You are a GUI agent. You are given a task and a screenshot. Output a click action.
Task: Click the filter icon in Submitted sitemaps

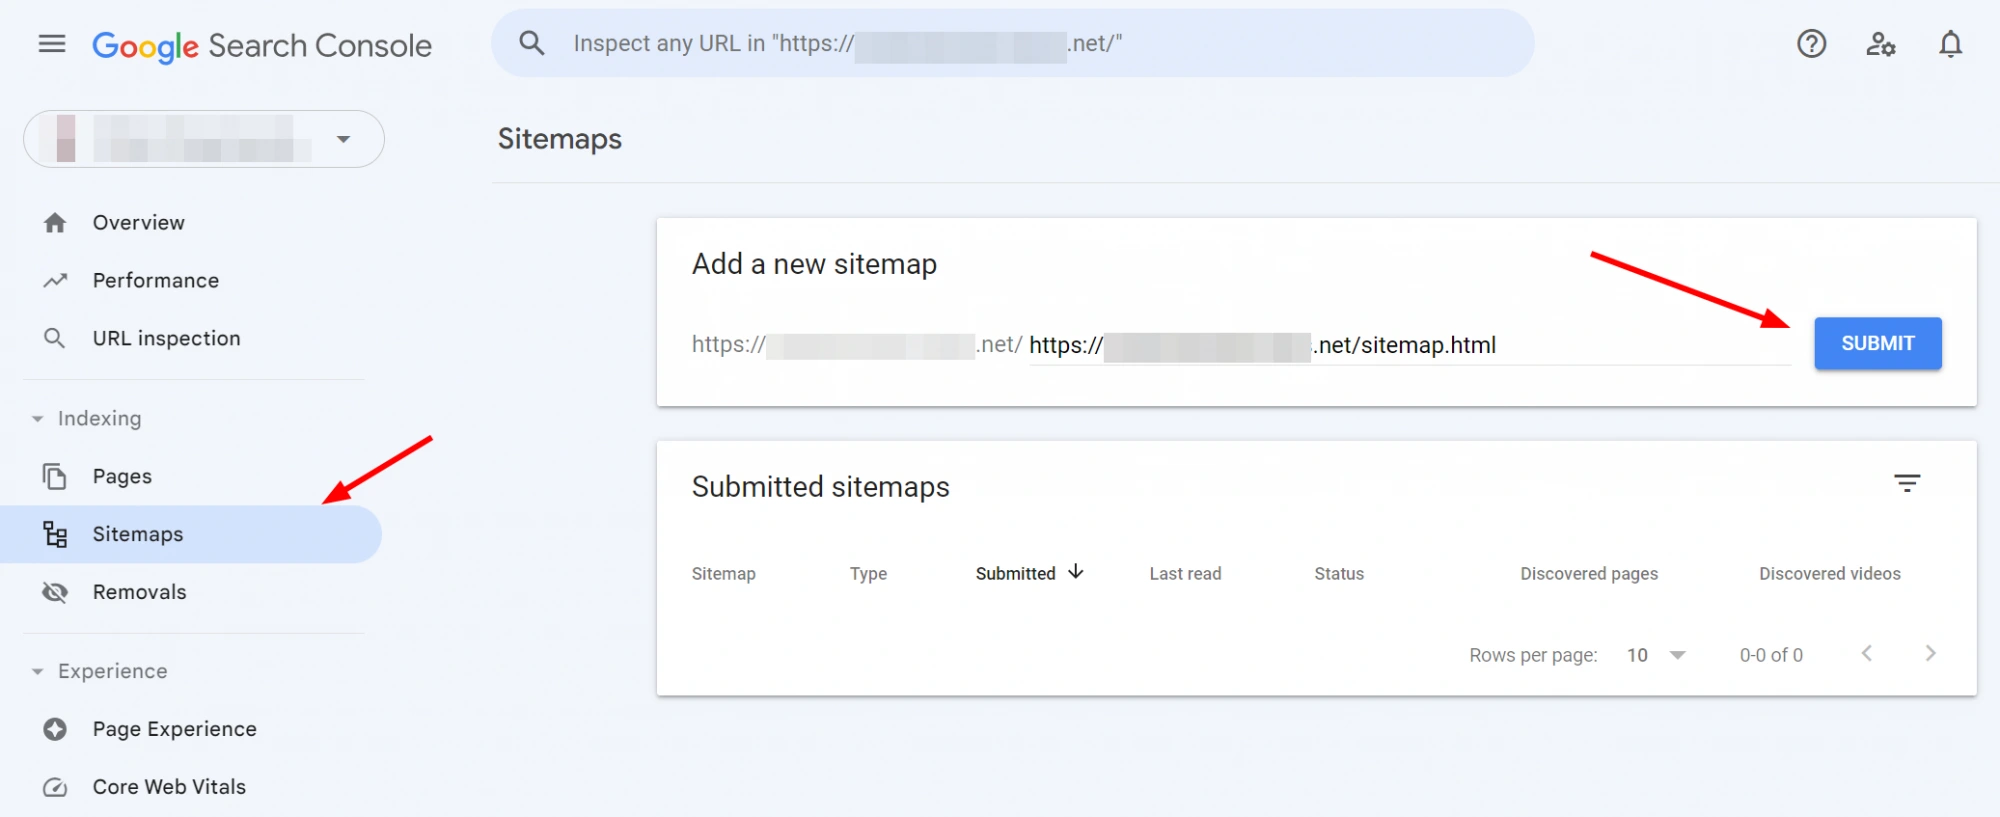(x=1907, y=484)
